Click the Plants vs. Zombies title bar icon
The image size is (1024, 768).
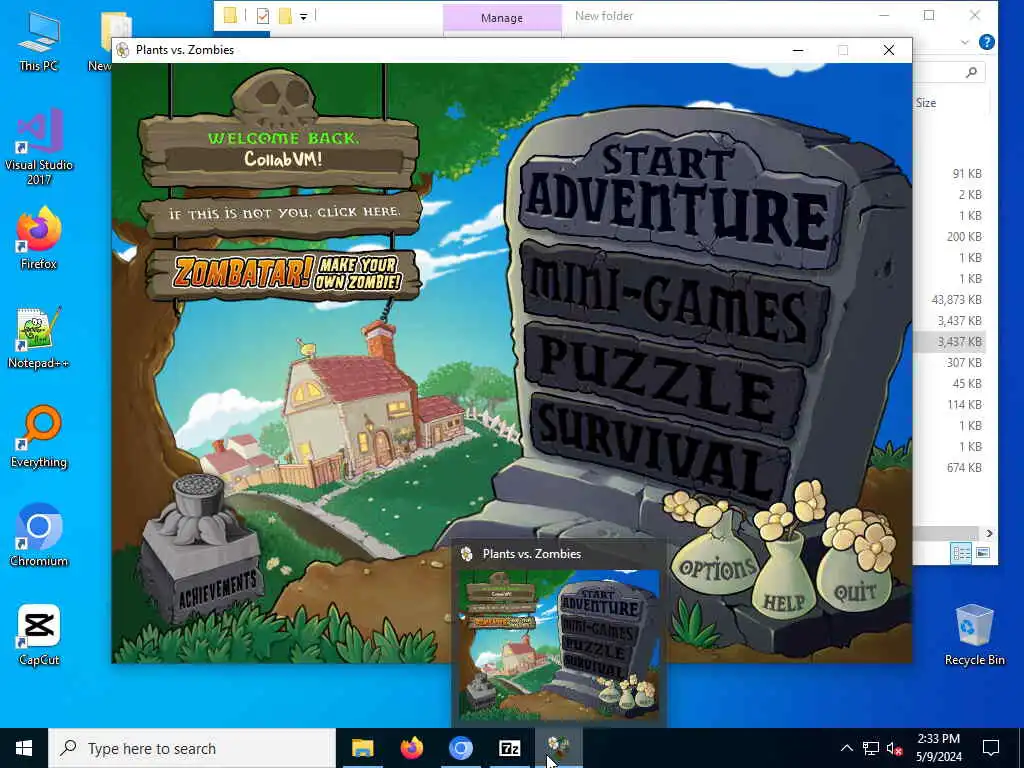coord(123,50)
